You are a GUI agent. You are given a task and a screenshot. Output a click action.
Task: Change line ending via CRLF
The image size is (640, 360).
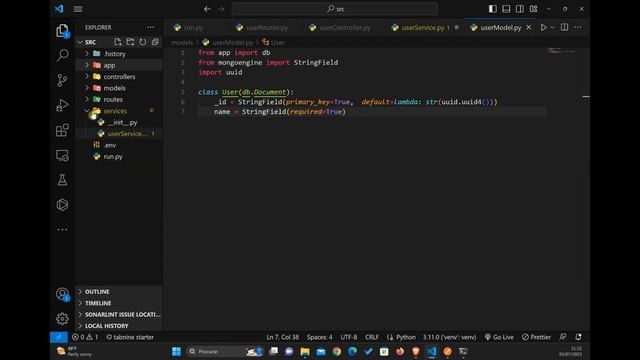coord(372,337)
